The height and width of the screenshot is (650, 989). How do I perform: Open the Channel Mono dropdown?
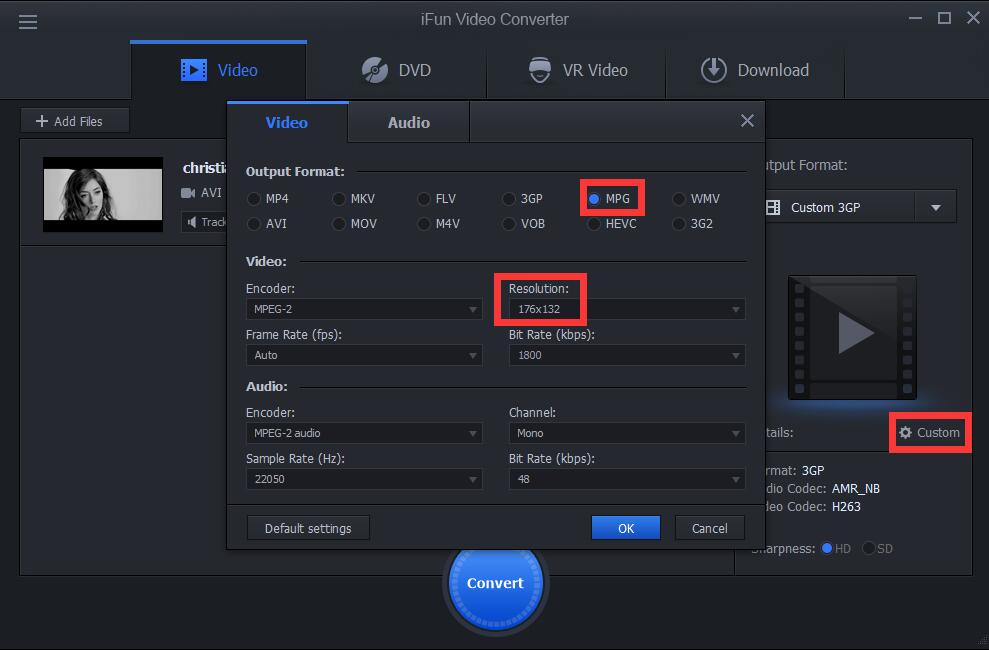[627, 433]
